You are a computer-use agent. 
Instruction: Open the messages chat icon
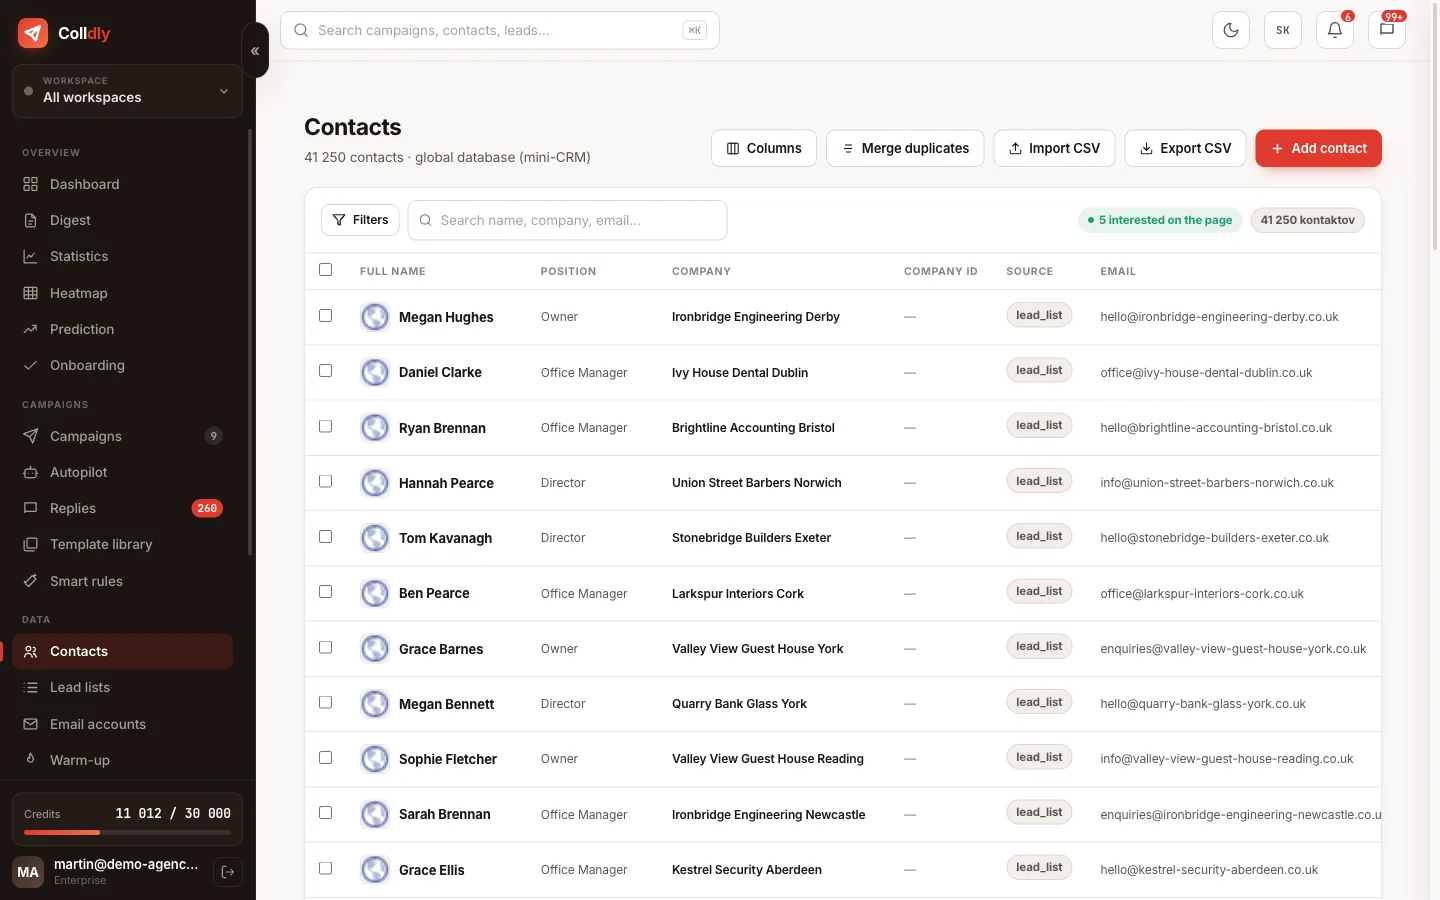1387,30
